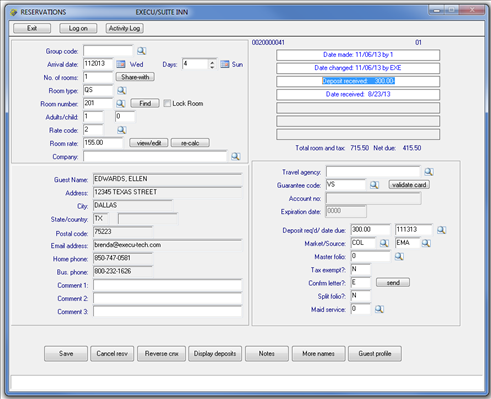Focus the Comment 3 field
This screenshot has width=491, height=399.
[168, 312]
